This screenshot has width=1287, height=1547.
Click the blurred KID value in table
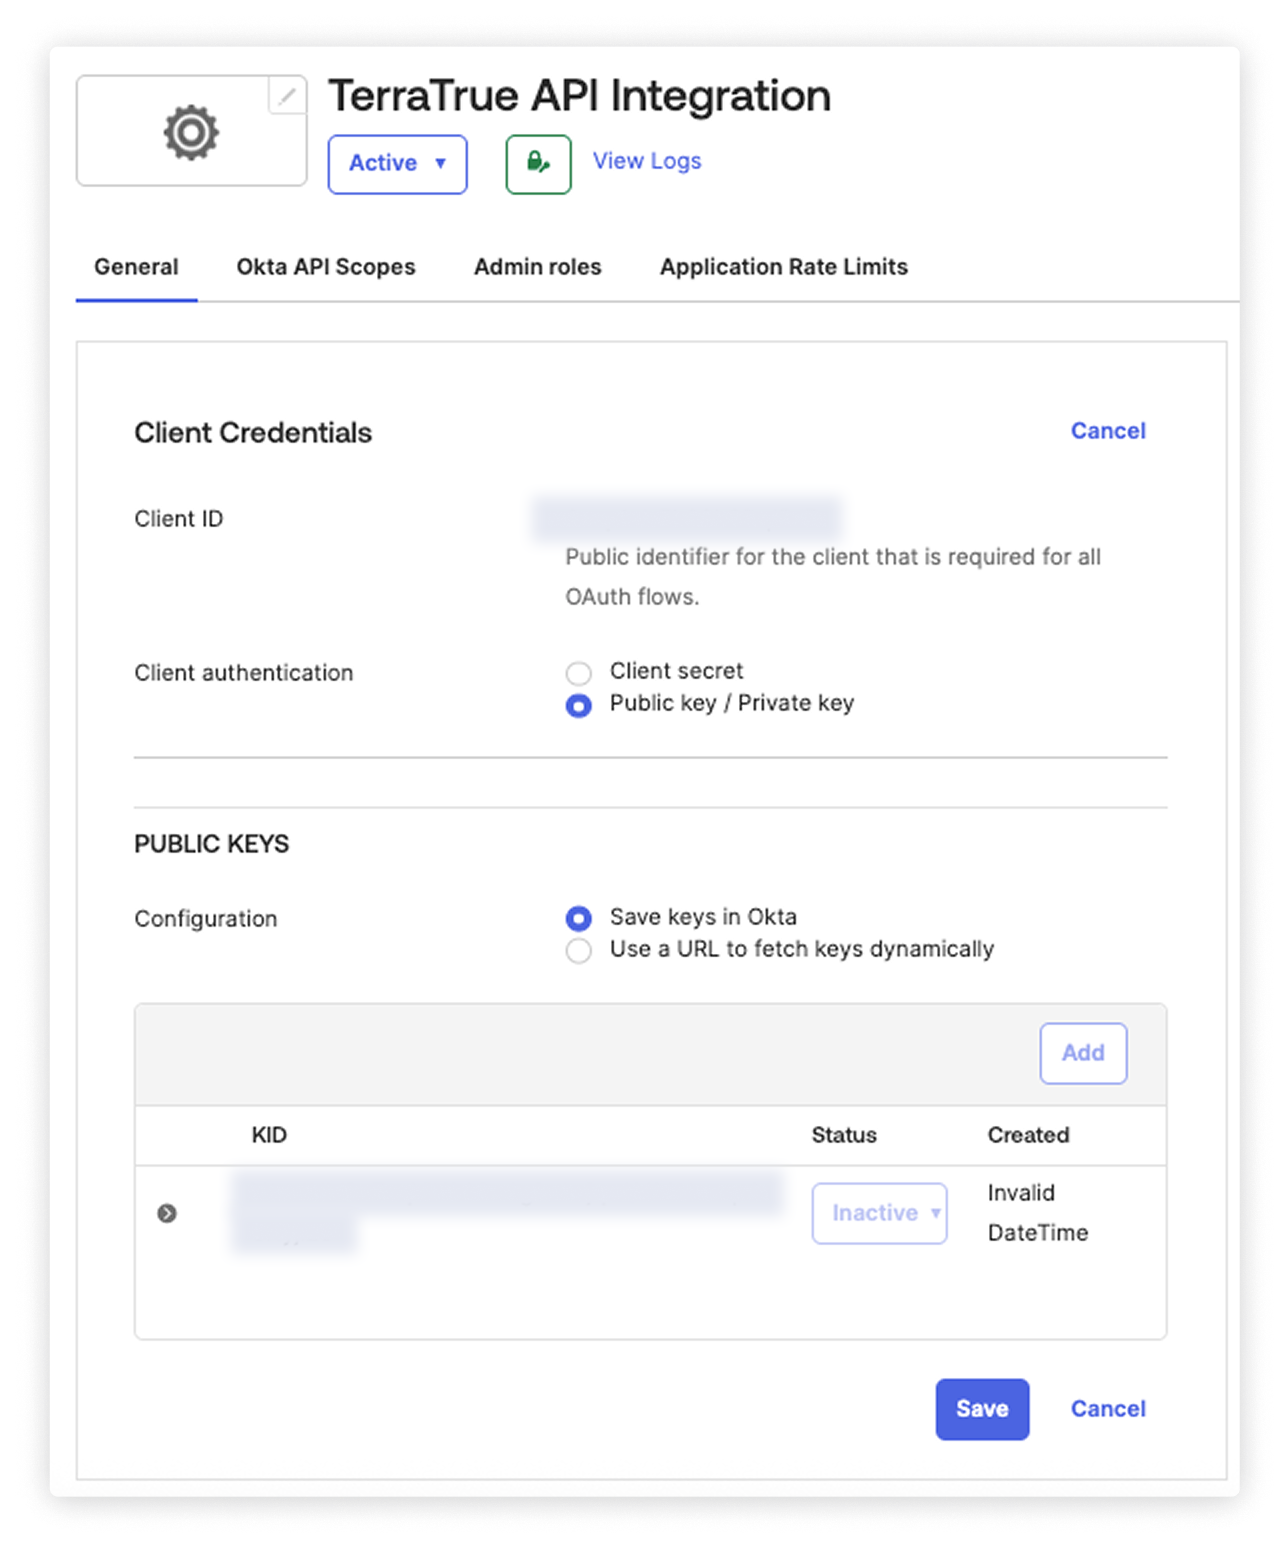(507, 1213)
